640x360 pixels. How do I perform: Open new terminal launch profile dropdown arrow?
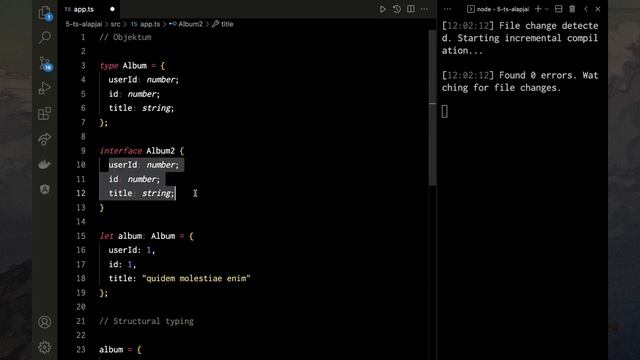coord(547,9)
